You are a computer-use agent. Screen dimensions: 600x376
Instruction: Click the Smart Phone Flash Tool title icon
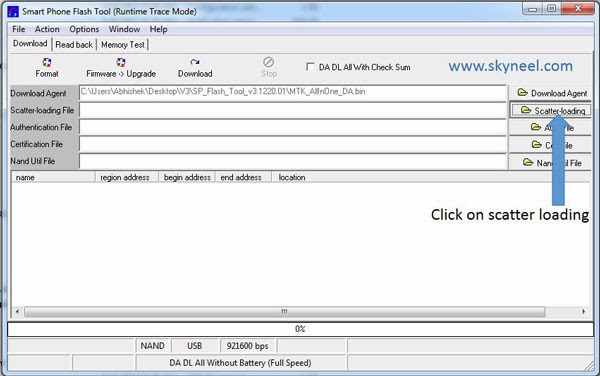13,11
